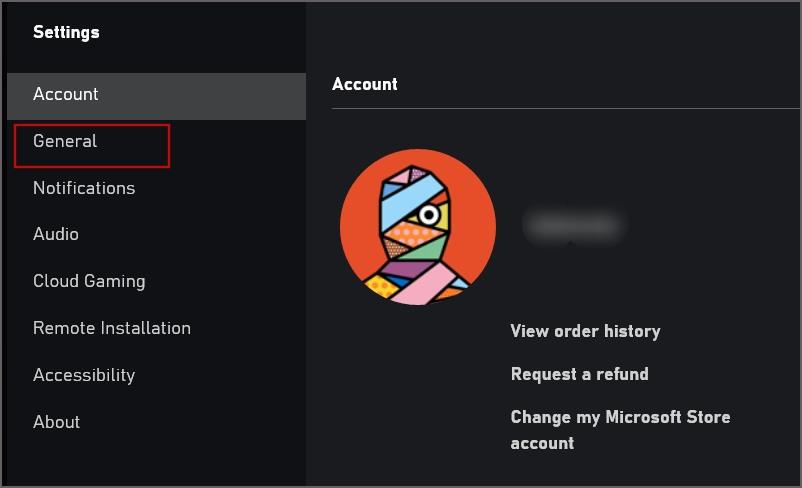
Task: Click the blurred gamertag name
Action: (x=573, y=225)
